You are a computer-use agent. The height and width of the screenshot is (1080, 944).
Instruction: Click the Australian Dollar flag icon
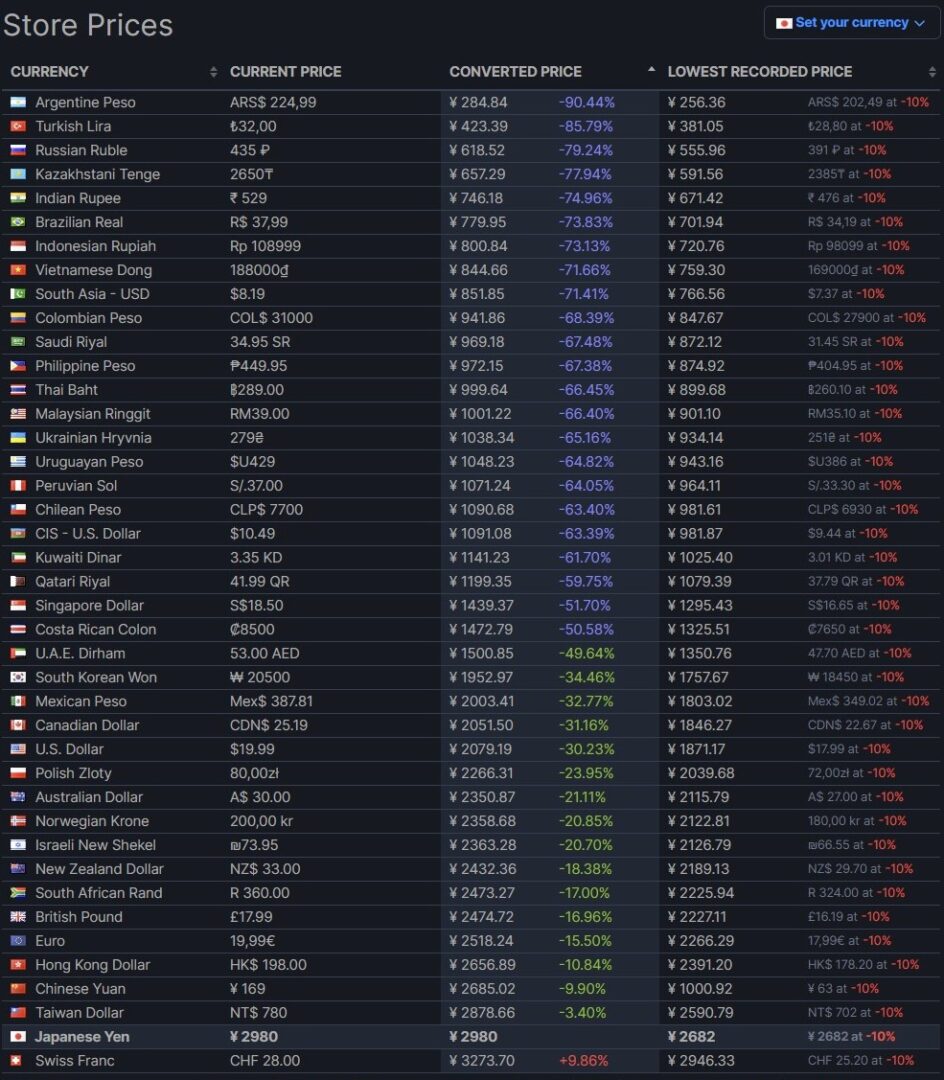[x=17, y=797]
